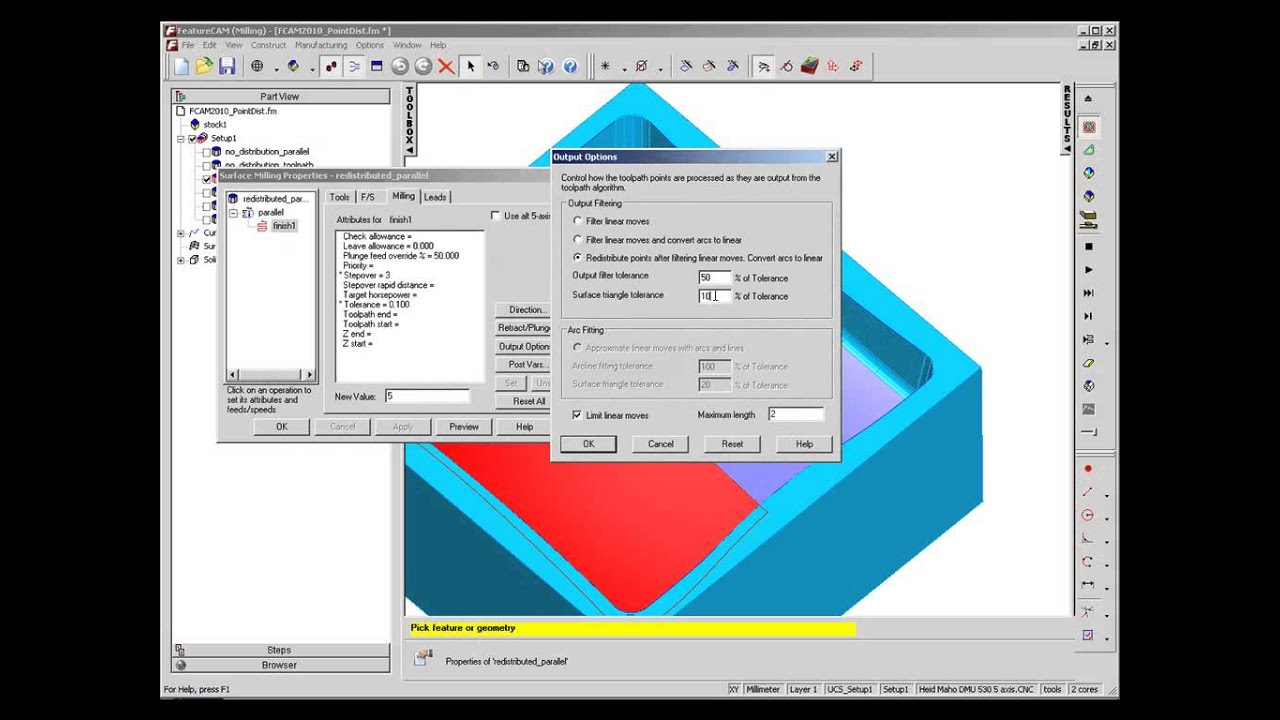Image resolution: width=1280 pixels, height=720 pixels.
Task: Collapse the RESULTS side panel arrow
Action: point(1067,150)
